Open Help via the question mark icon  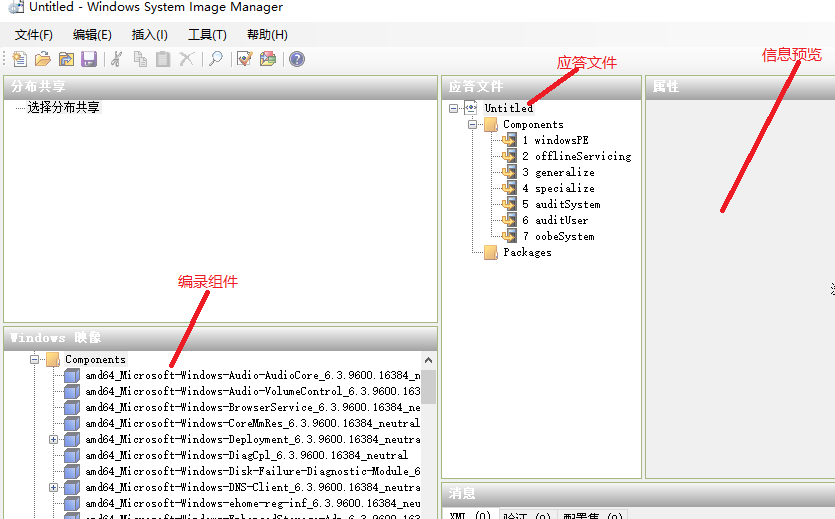297,59
